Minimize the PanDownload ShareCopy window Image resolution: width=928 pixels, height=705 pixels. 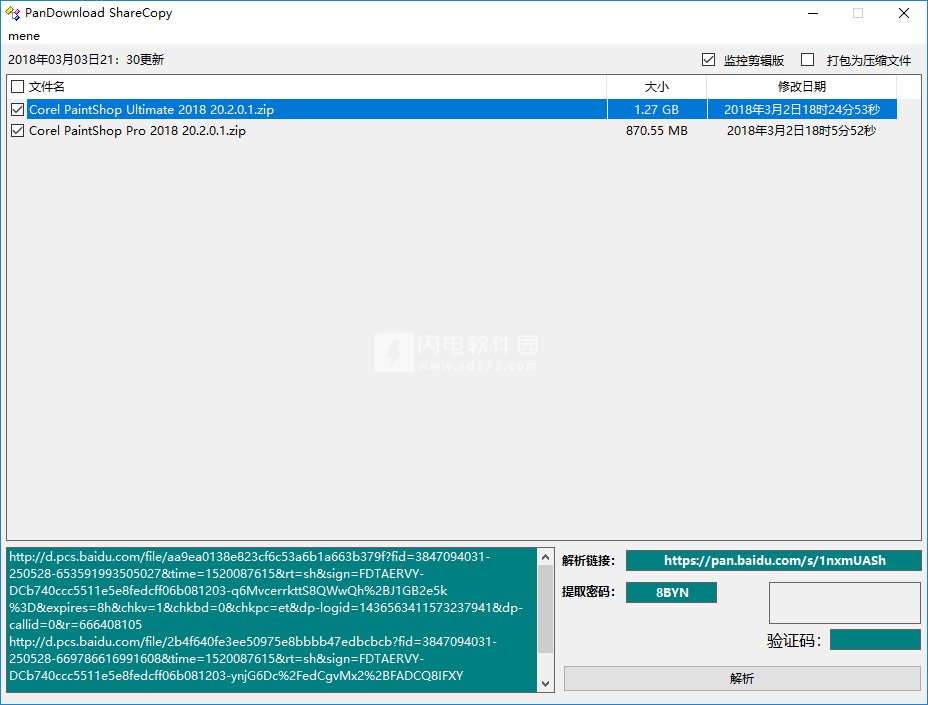813,13
